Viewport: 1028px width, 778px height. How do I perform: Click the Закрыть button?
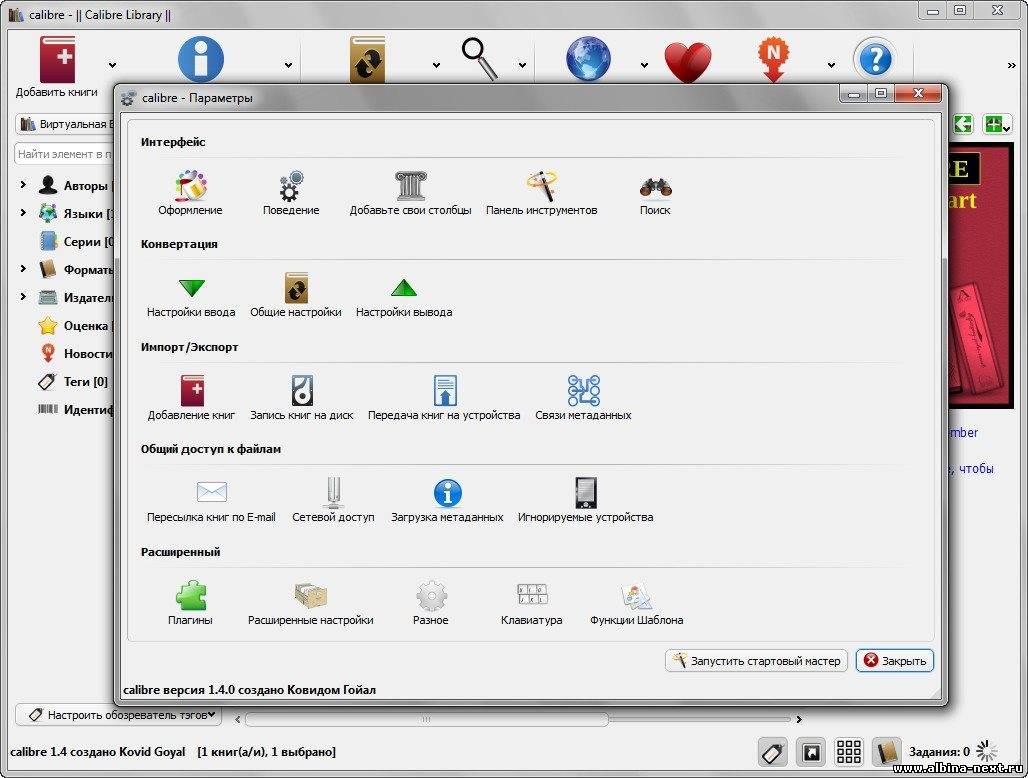click(895, 661)
